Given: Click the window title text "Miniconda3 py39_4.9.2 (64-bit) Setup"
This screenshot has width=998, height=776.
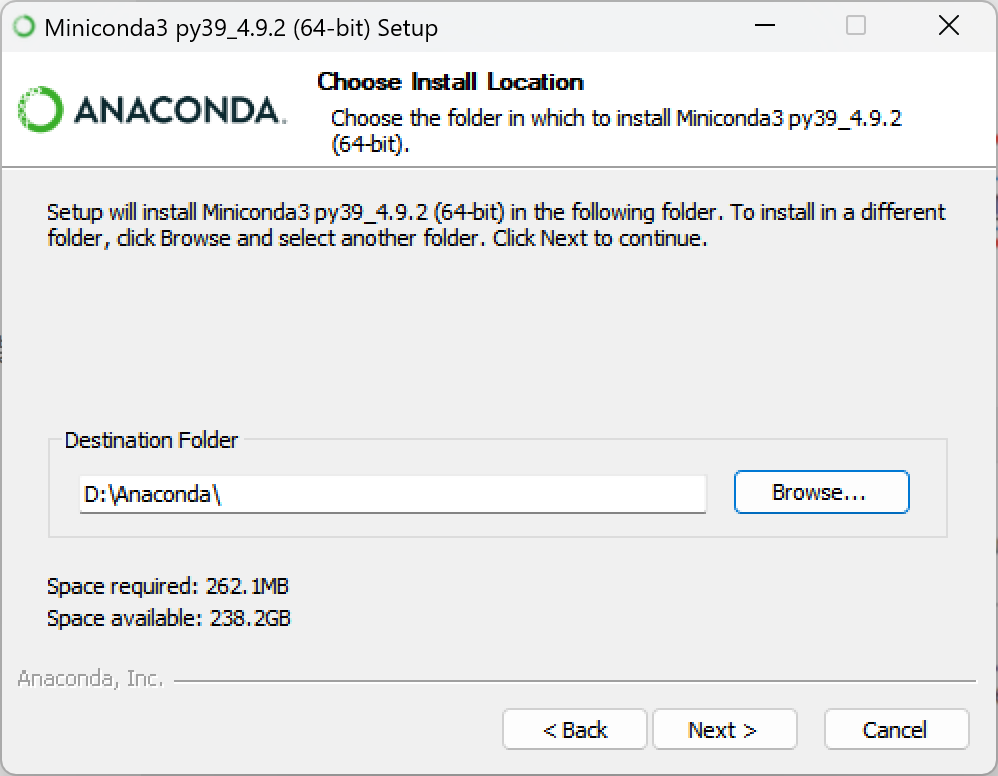Looking at the screenshot, I should tap(241, 28).
